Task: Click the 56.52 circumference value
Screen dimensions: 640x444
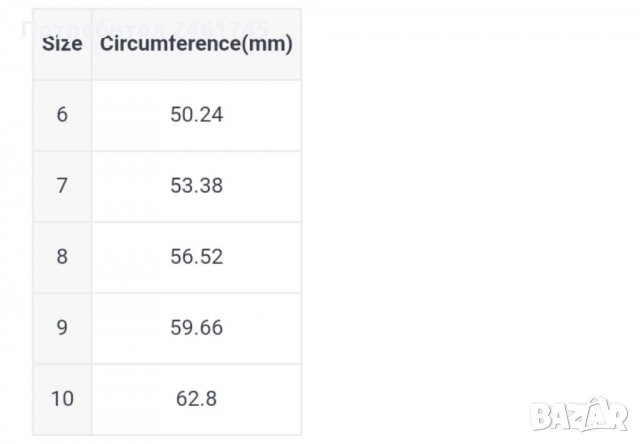Action: pyautogui.click(x=196, y=257)
